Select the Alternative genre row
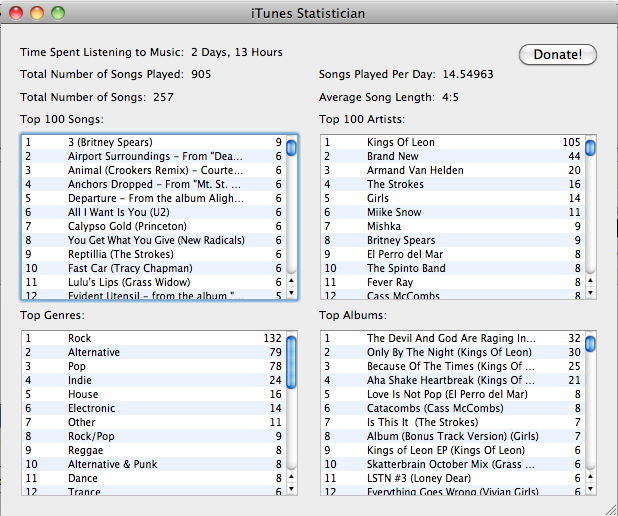The height and width of the screenshot is (516, 618). 154,352
